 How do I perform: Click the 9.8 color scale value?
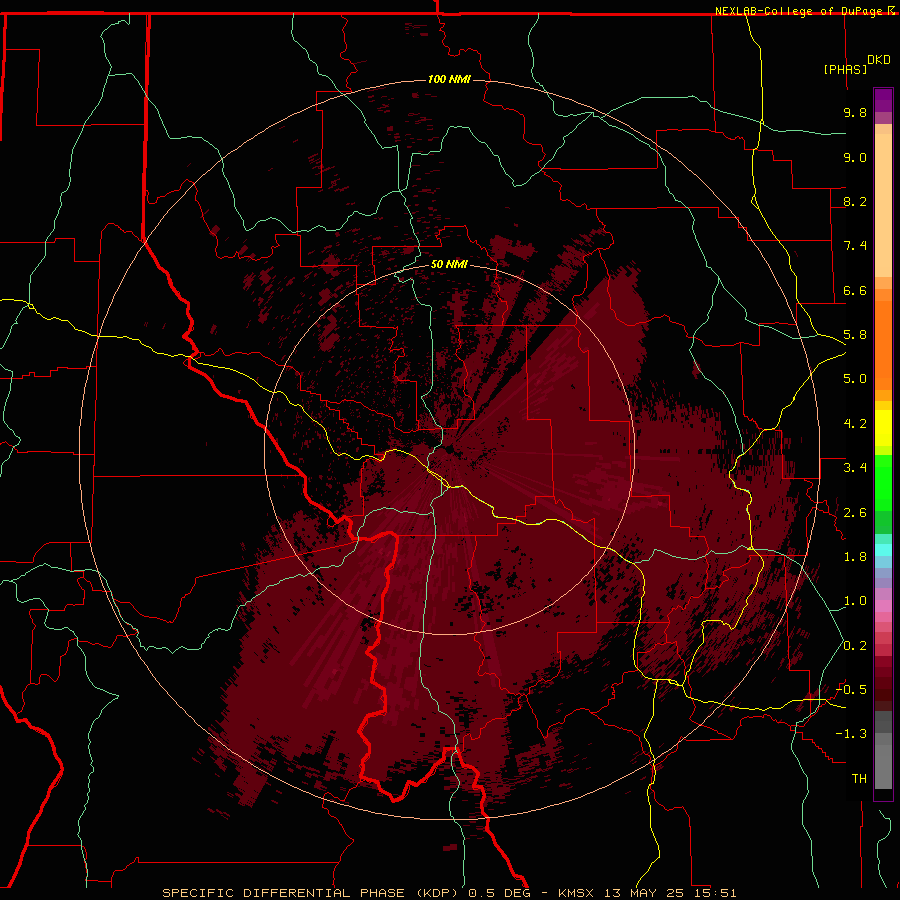[x=855, y=112]
